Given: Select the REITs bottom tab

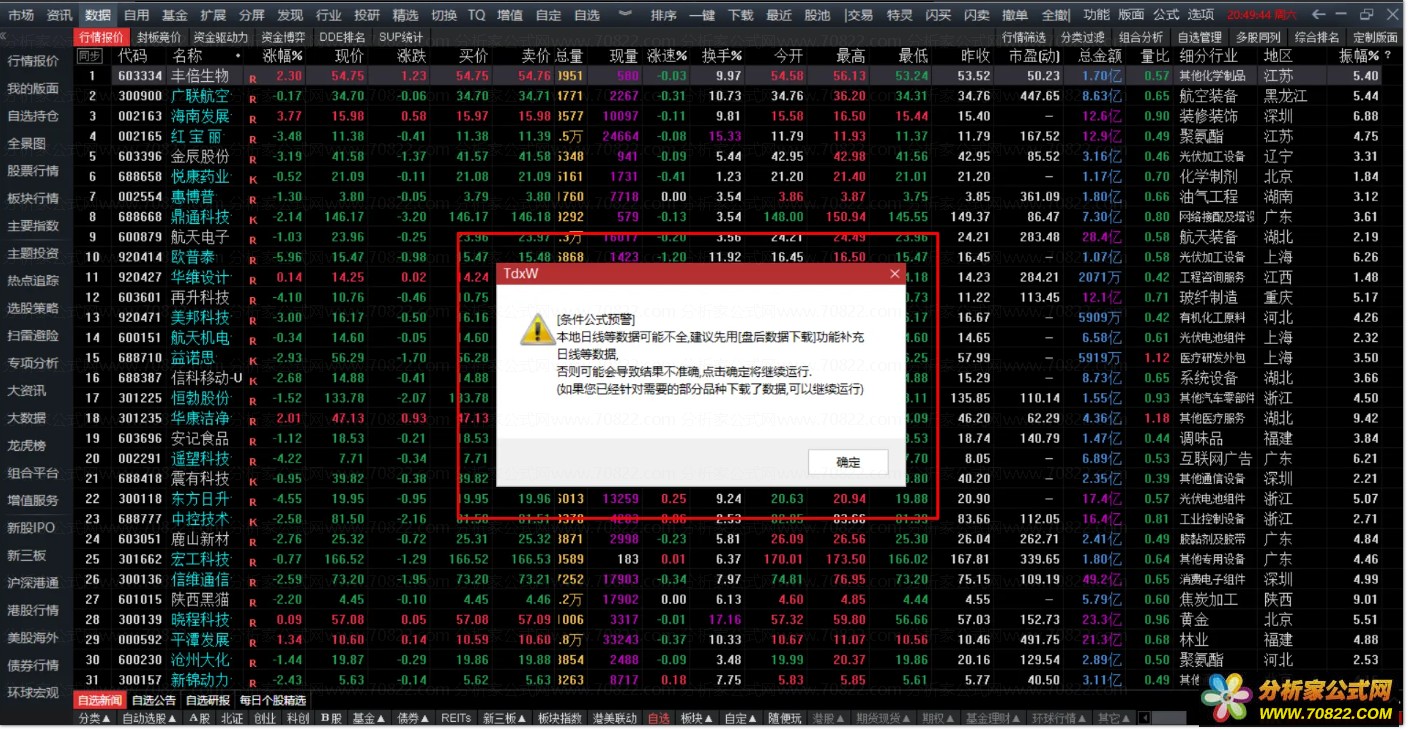Looking at the screenshot, I should tap(456, 718).
